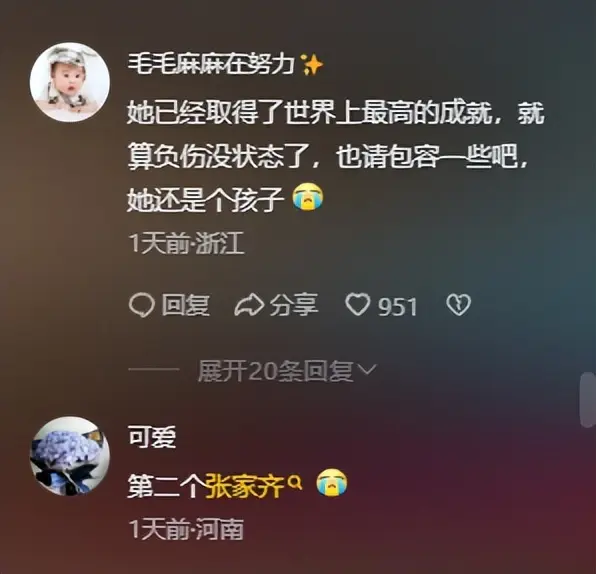
Task: Click the crying emoji after 她还是个孩子
Action: 308,196
